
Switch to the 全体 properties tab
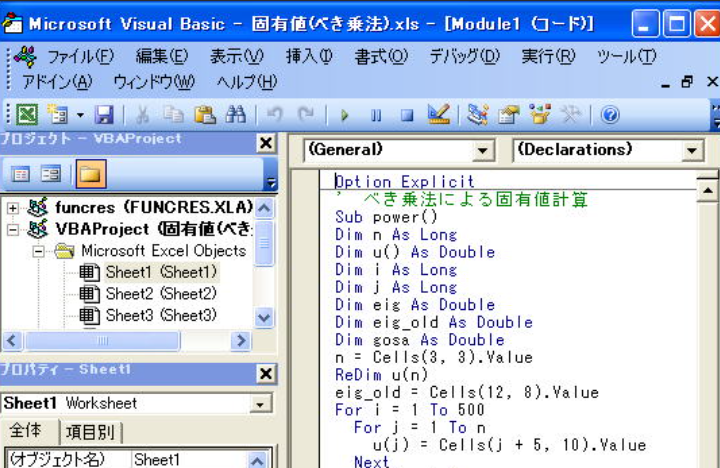(x=26, y=431)
